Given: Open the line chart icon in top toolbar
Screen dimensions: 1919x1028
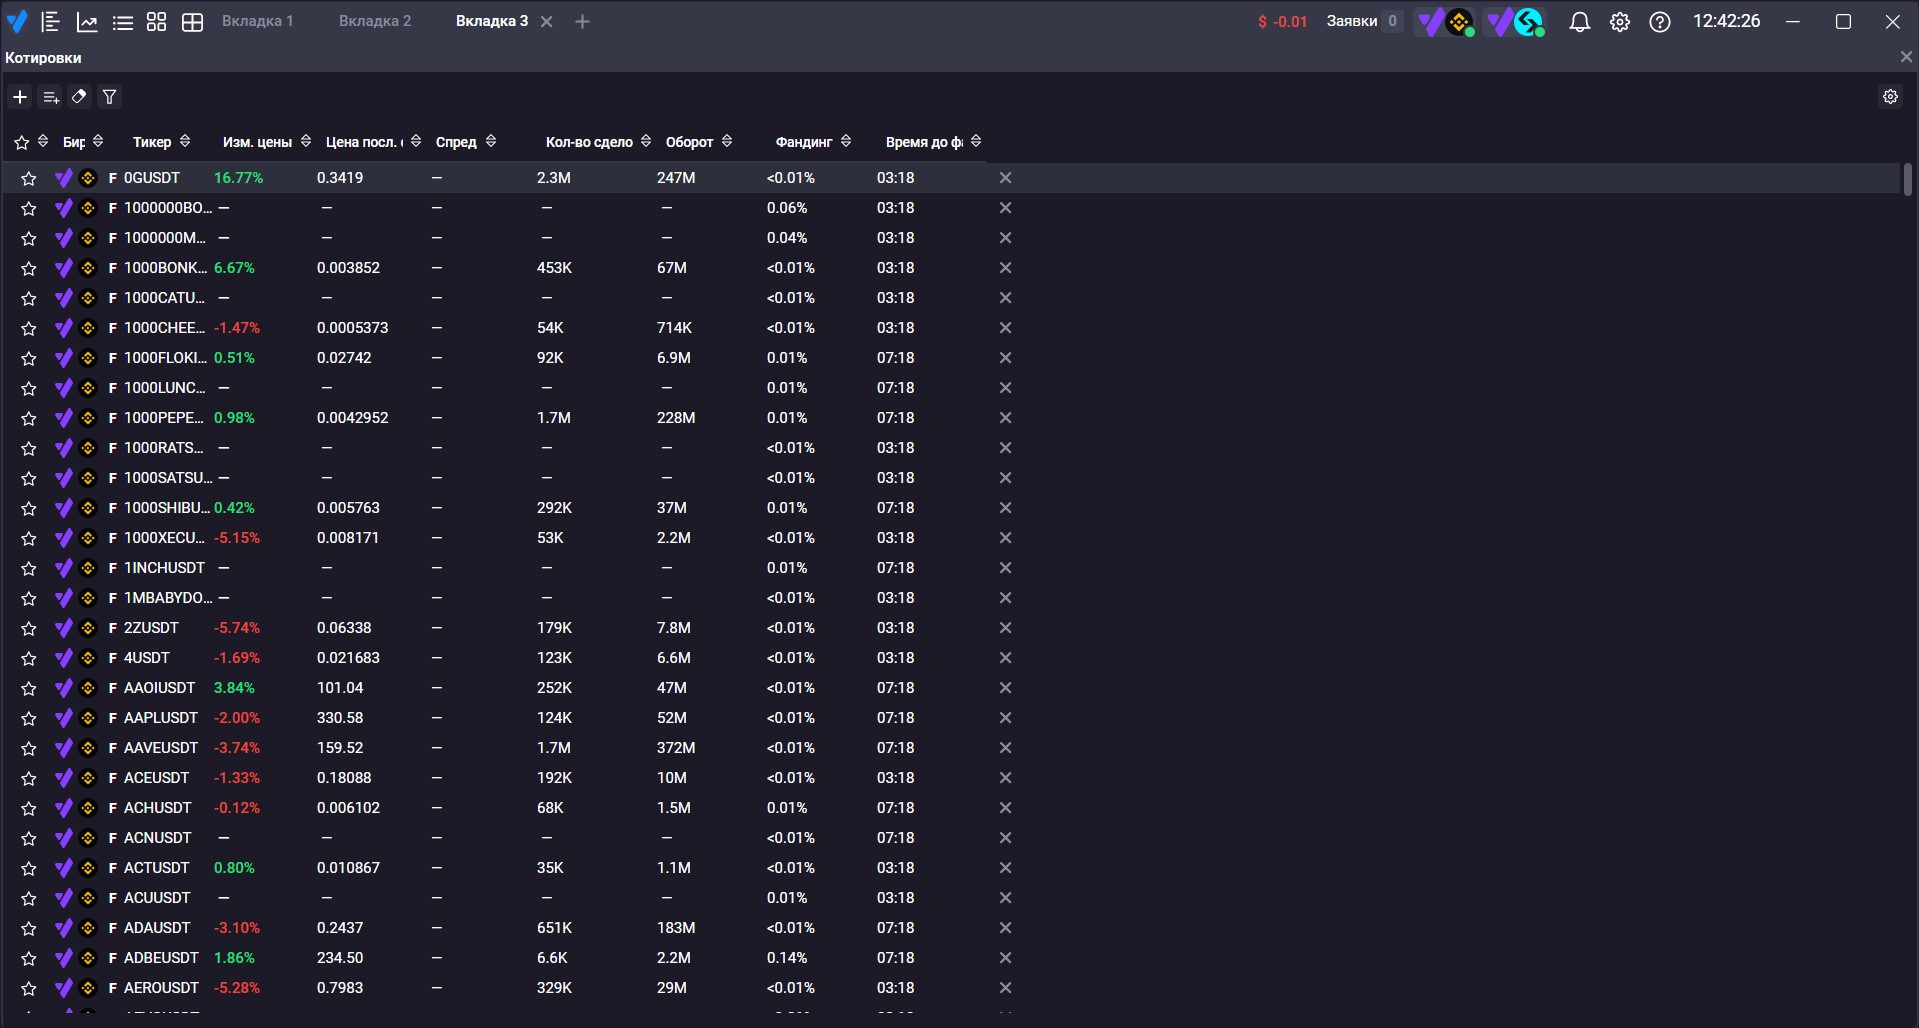Looking at the screenshot, I should click(x=87, y=22).
